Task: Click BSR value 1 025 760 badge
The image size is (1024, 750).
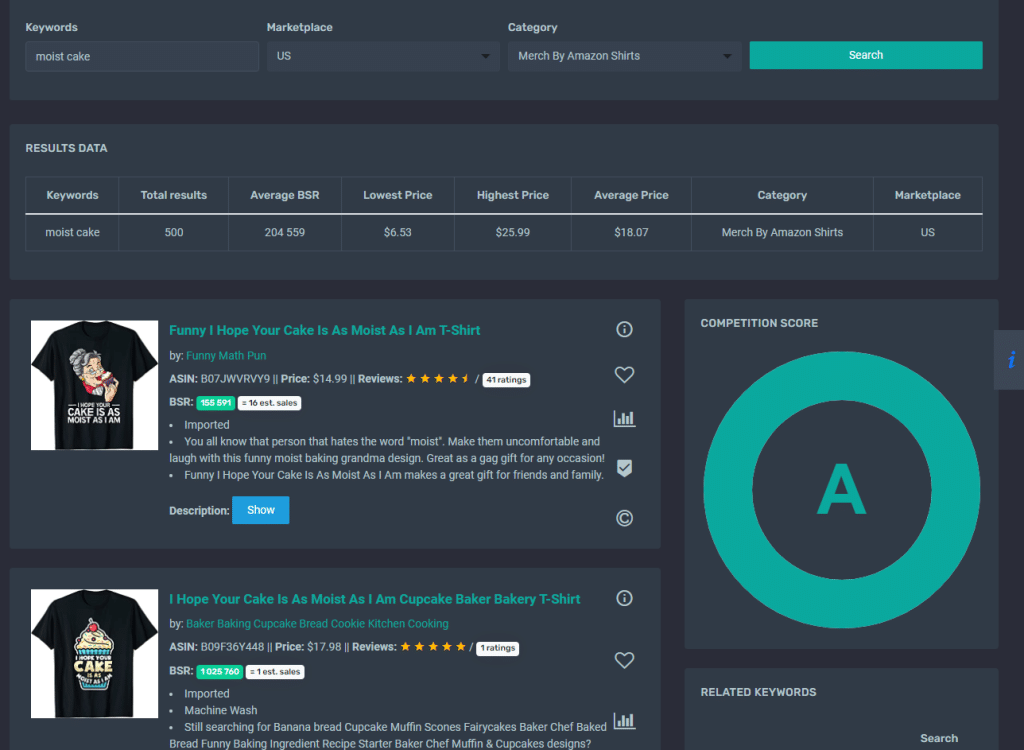Action: tap(219, 672)
